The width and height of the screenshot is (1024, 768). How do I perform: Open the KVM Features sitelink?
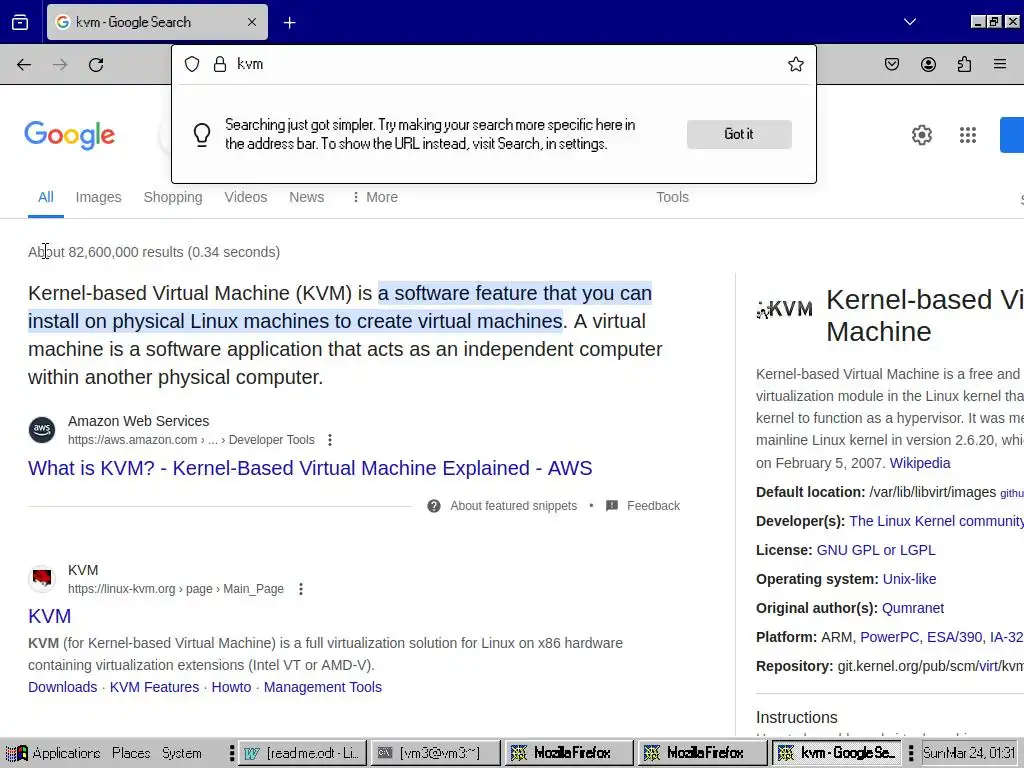[154, 687]
